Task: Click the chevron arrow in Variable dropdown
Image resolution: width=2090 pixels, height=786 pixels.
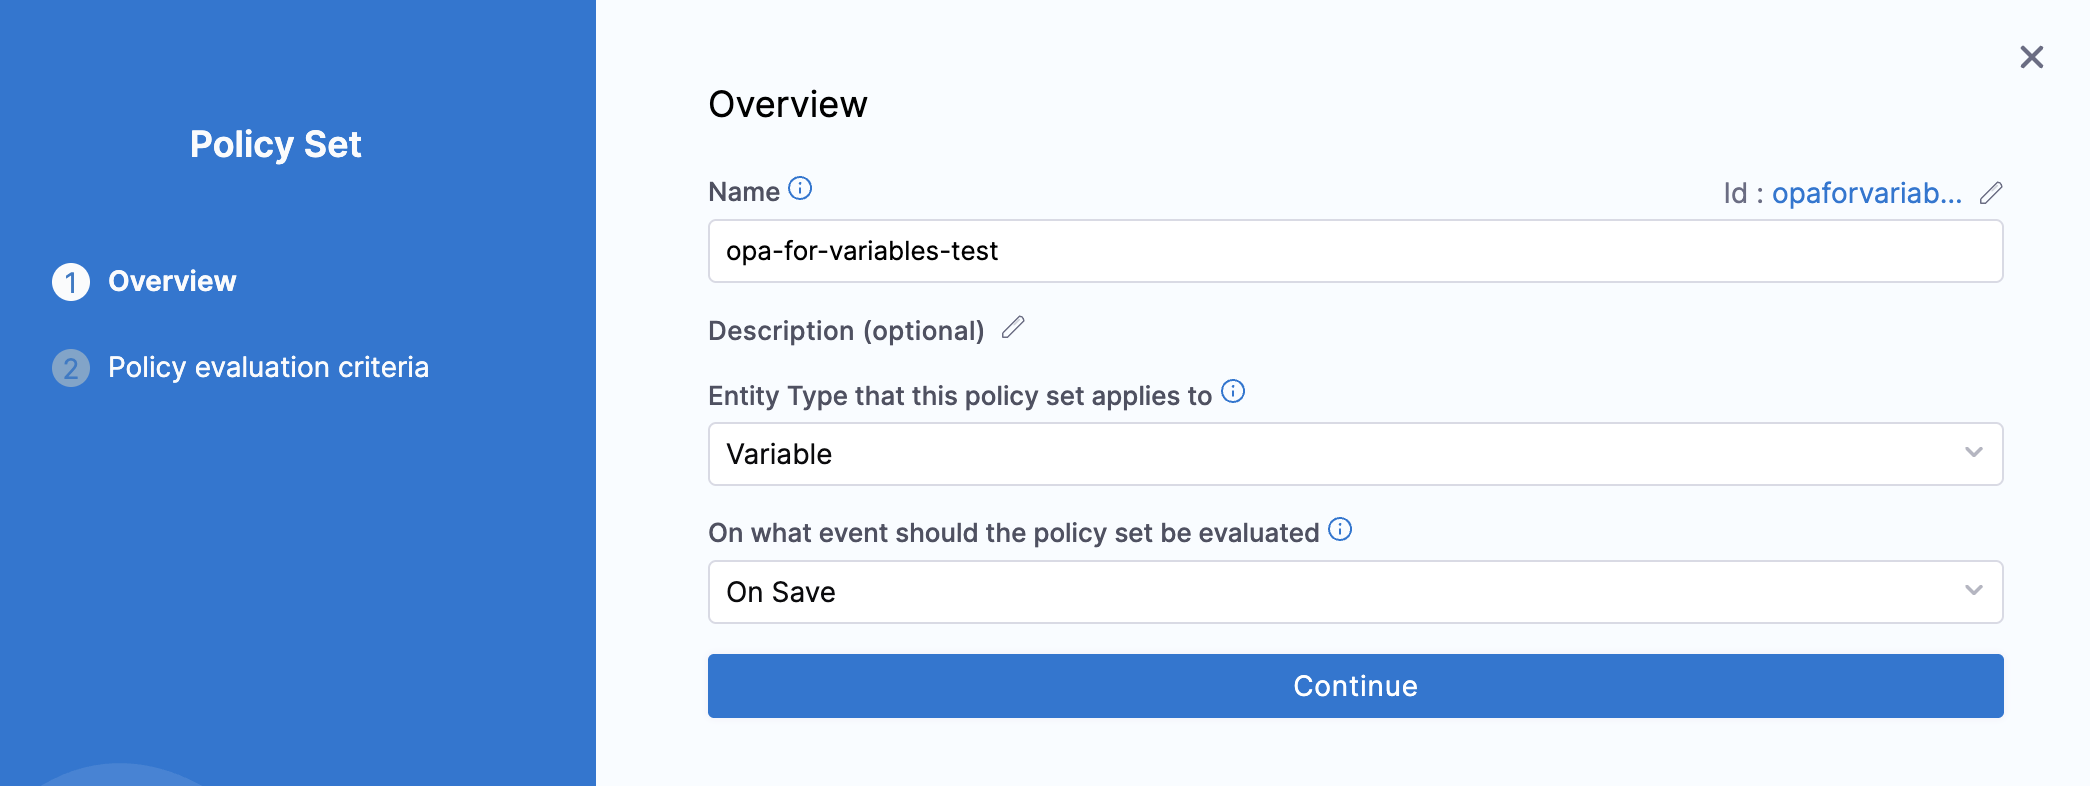Action: point(1973,453)
